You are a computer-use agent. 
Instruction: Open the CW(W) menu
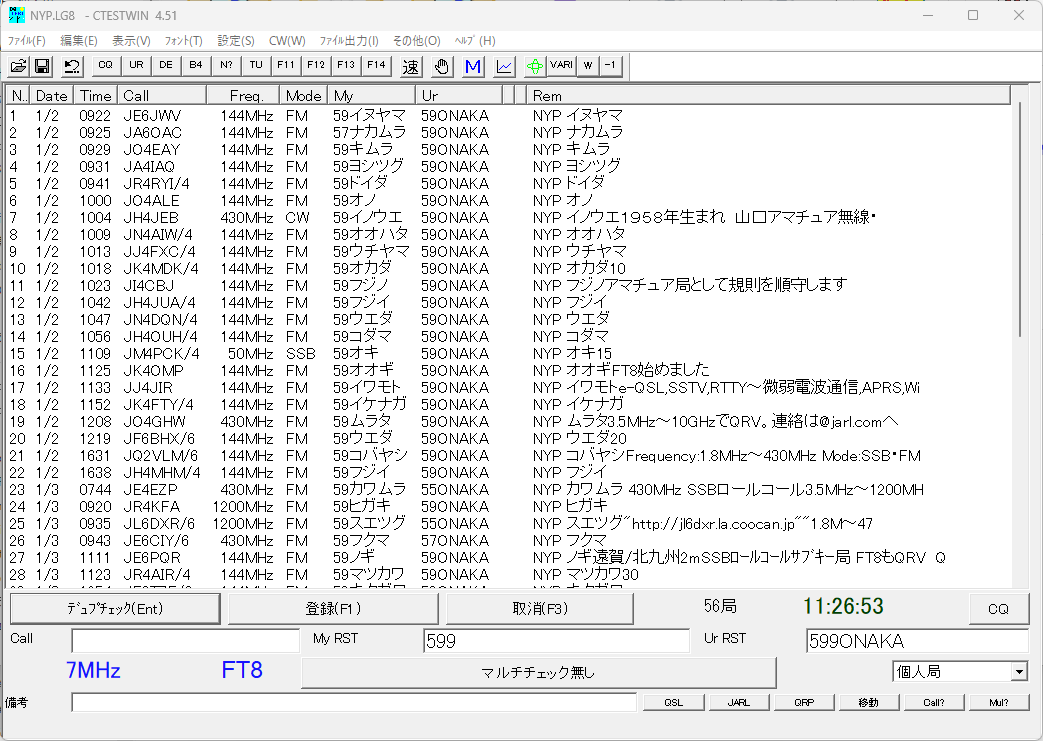287,41
